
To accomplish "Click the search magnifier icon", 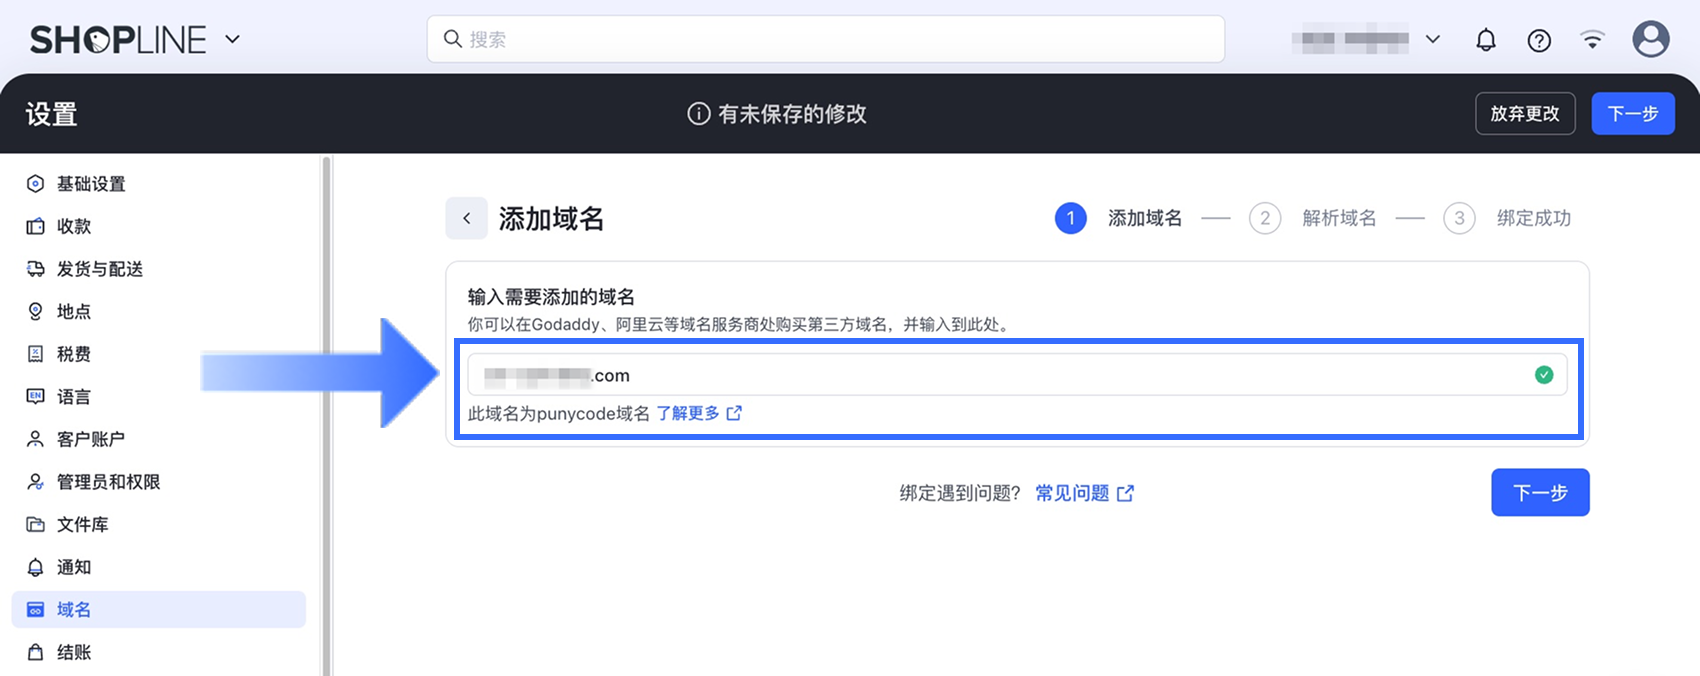I will pos(453,39).
